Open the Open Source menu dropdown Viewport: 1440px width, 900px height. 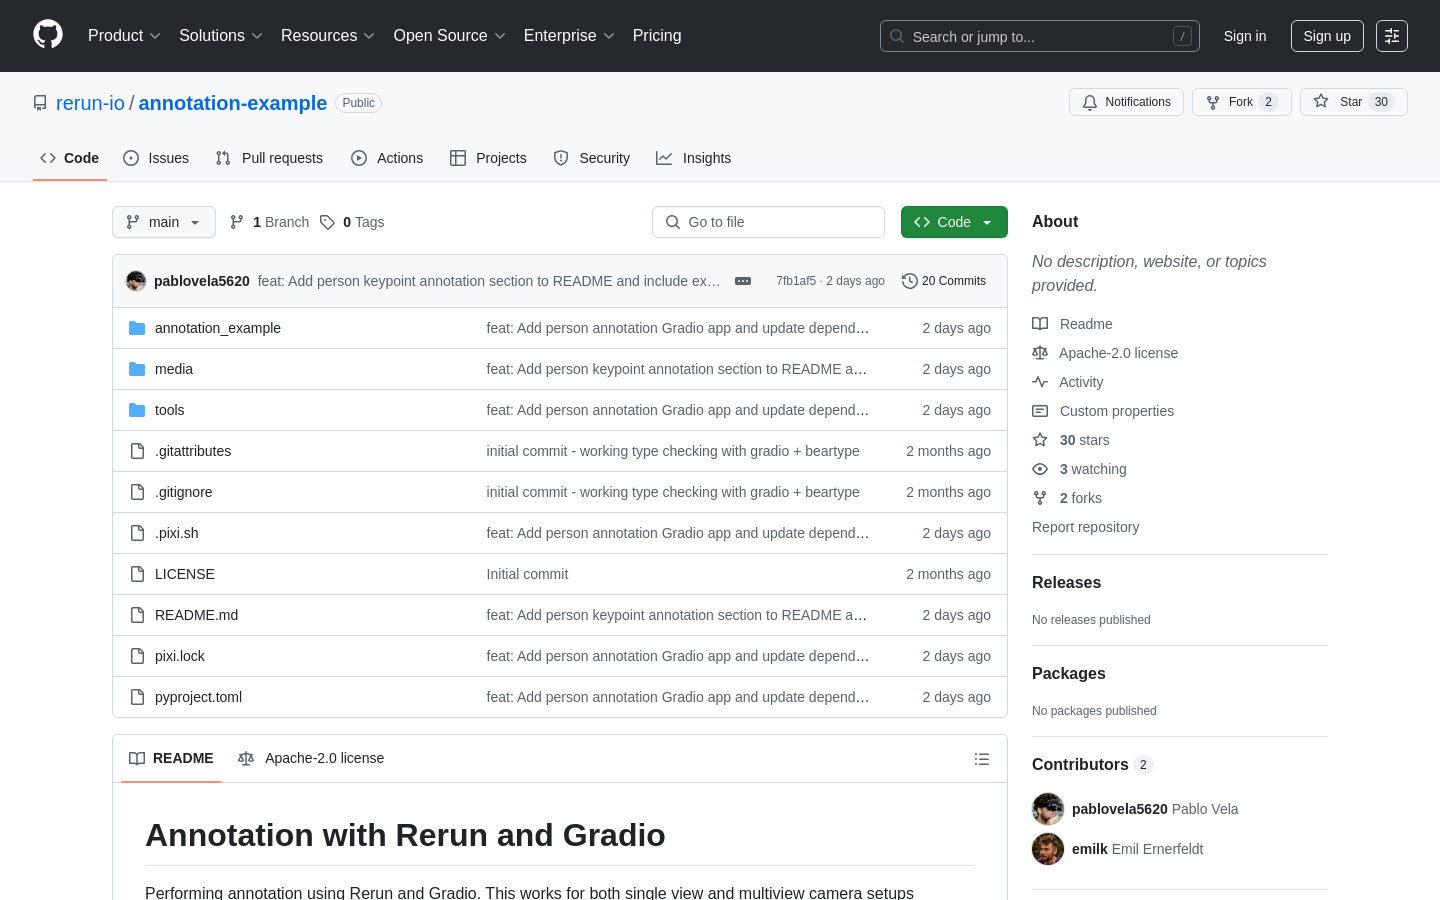coord(450,36)
